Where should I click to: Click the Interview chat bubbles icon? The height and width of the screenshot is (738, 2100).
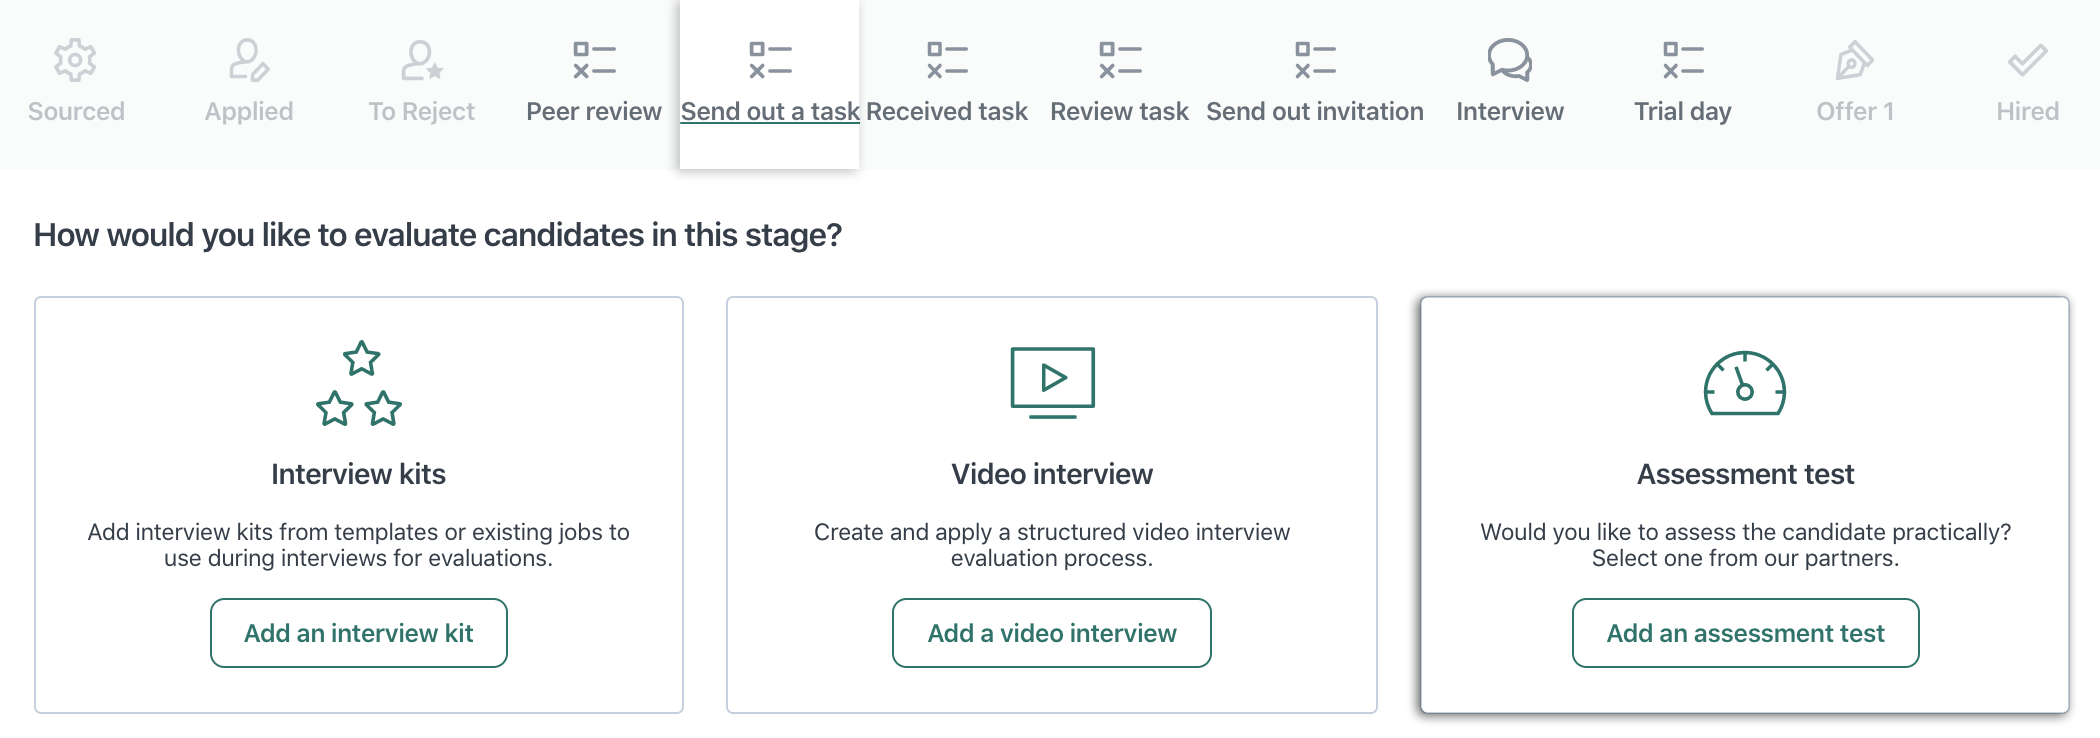point(1510,60)
